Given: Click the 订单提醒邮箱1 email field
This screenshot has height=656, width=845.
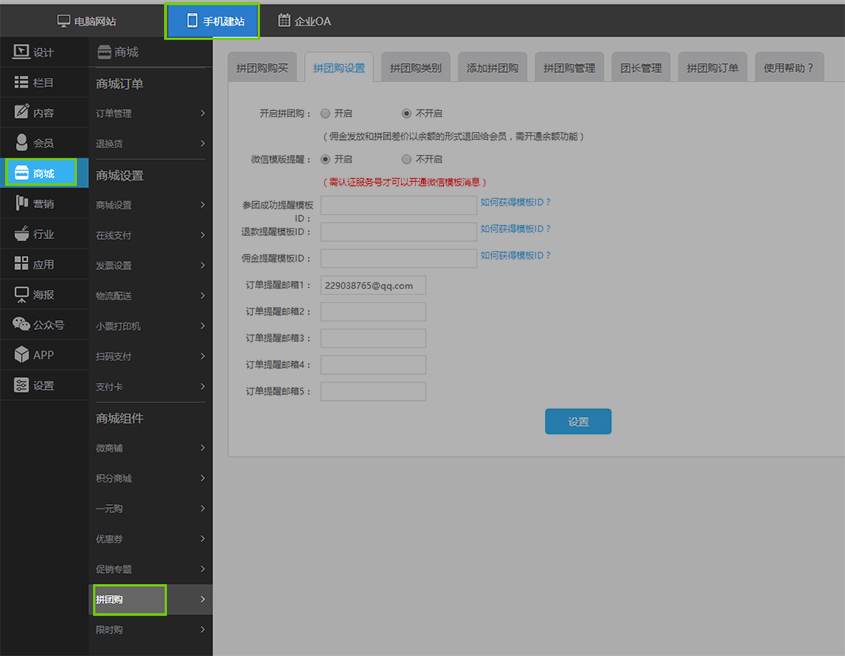Looking at the screenshot, I should [x=373, y=285].
